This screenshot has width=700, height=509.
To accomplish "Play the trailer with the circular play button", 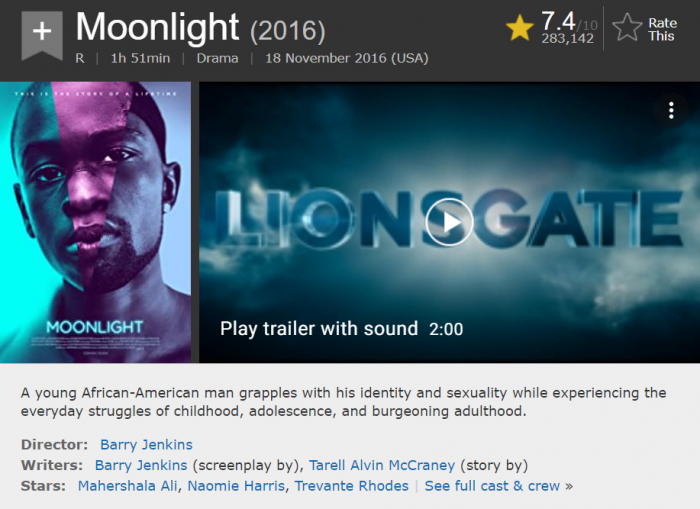I will pos(449,222).
